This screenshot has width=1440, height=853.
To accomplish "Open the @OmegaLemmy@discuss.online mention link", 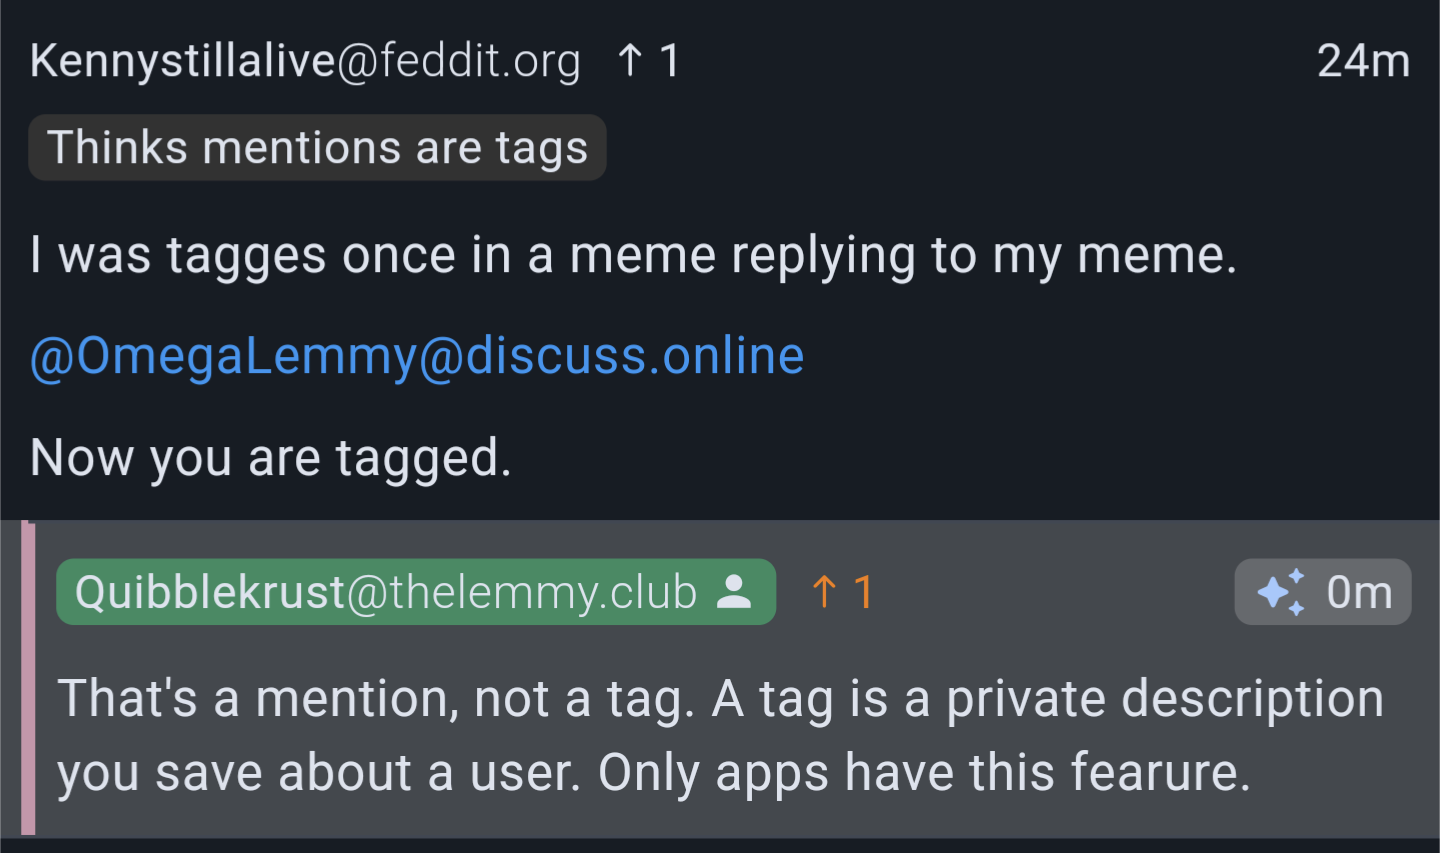I will tap(417, 356).
